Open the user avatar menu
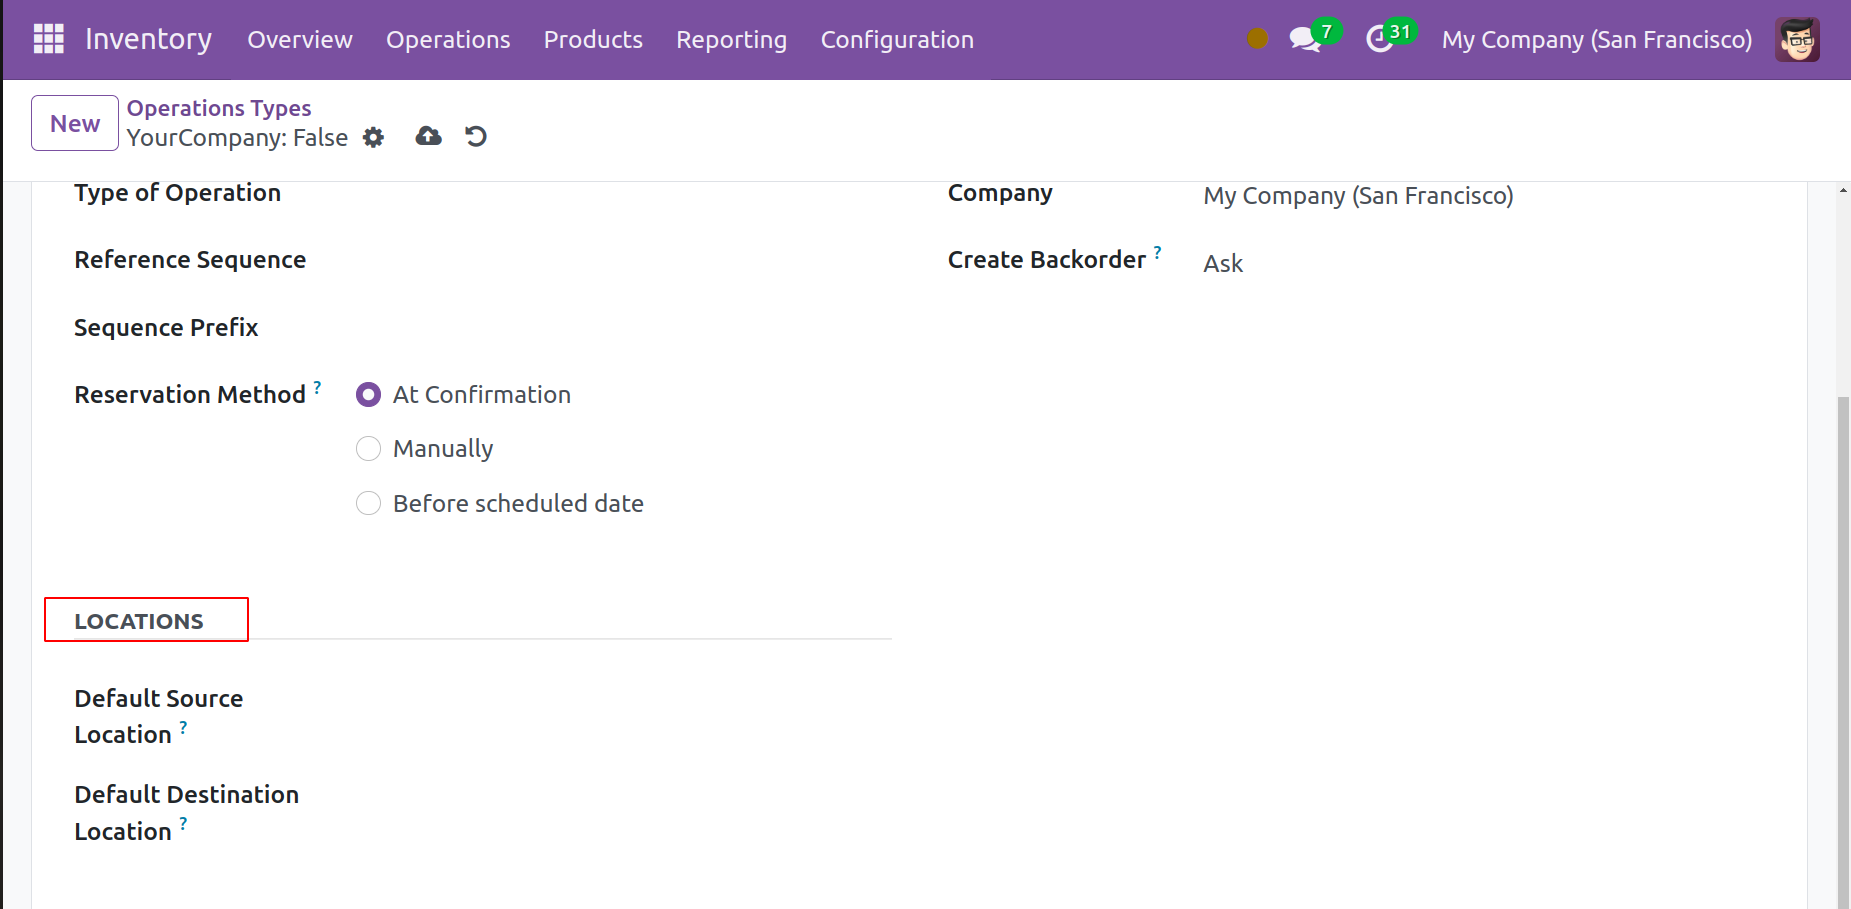 click(1797, 40)
